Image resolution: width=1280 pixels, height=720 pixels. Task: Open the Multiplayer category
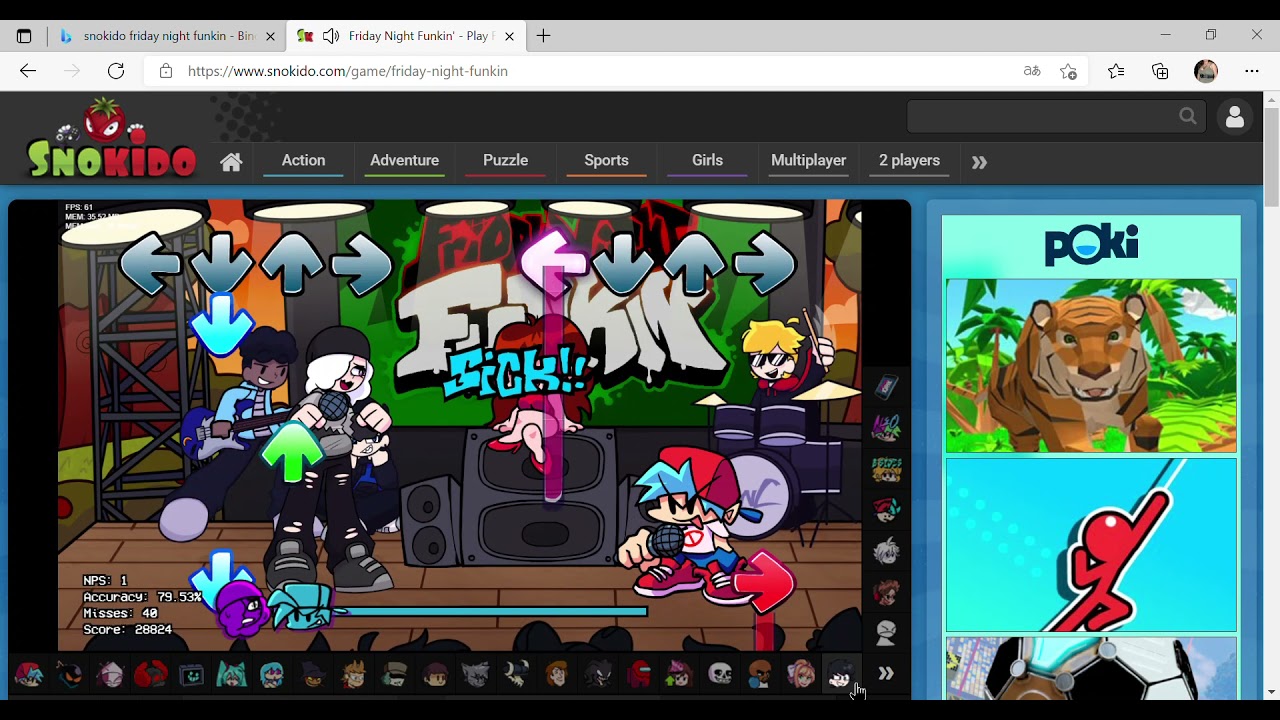(x=808, y=160)
